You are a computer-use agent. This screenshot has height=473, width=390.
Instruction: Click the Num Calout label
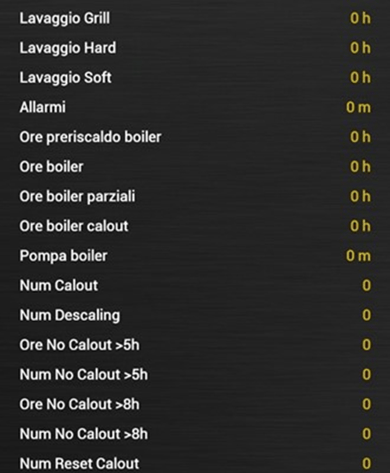[59, 285]
